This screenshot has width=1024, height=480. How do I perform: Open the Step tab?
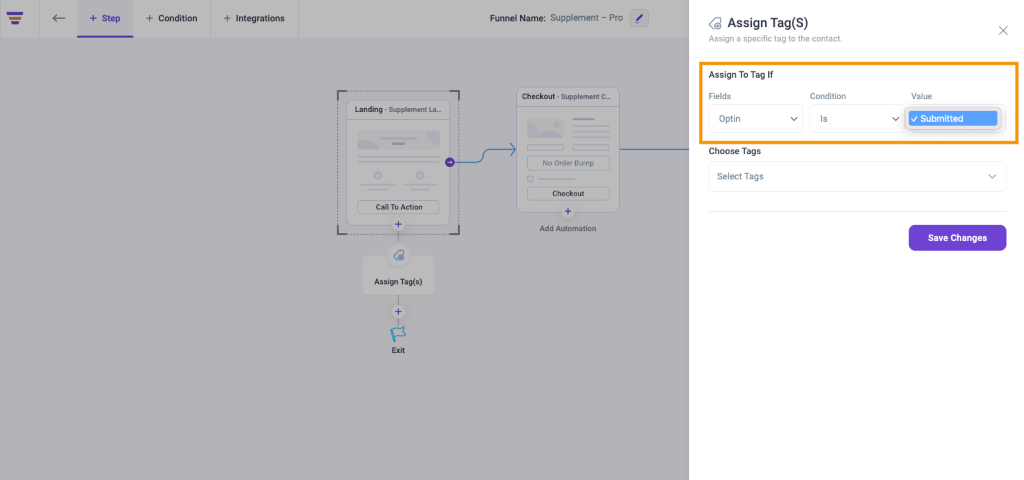[x=105, y=18]
